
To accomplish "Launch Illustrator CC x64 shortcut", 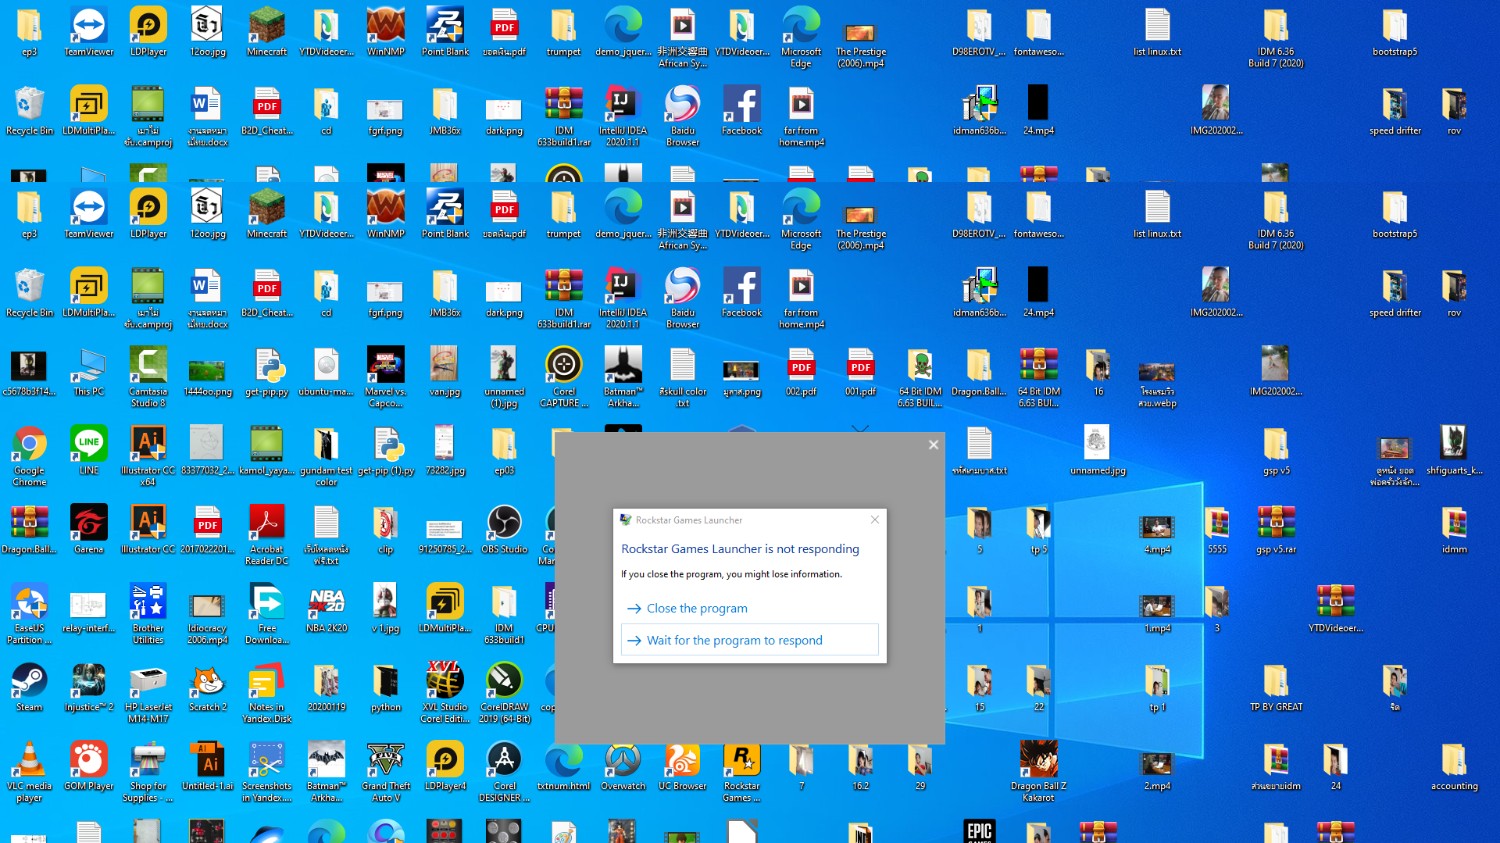I will (x=148, y=457).
